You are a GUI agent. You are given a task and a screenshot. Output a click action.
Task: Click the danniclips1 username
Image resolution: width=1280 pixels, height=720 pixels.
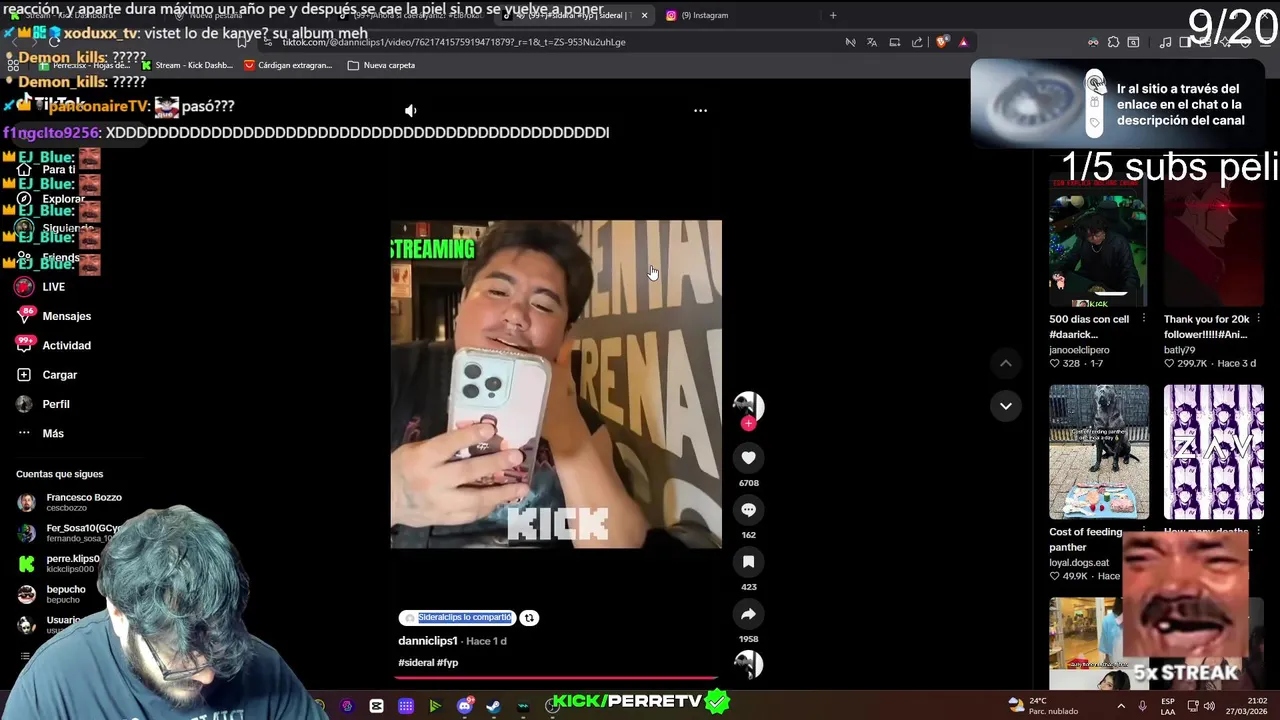click(428, 641)
